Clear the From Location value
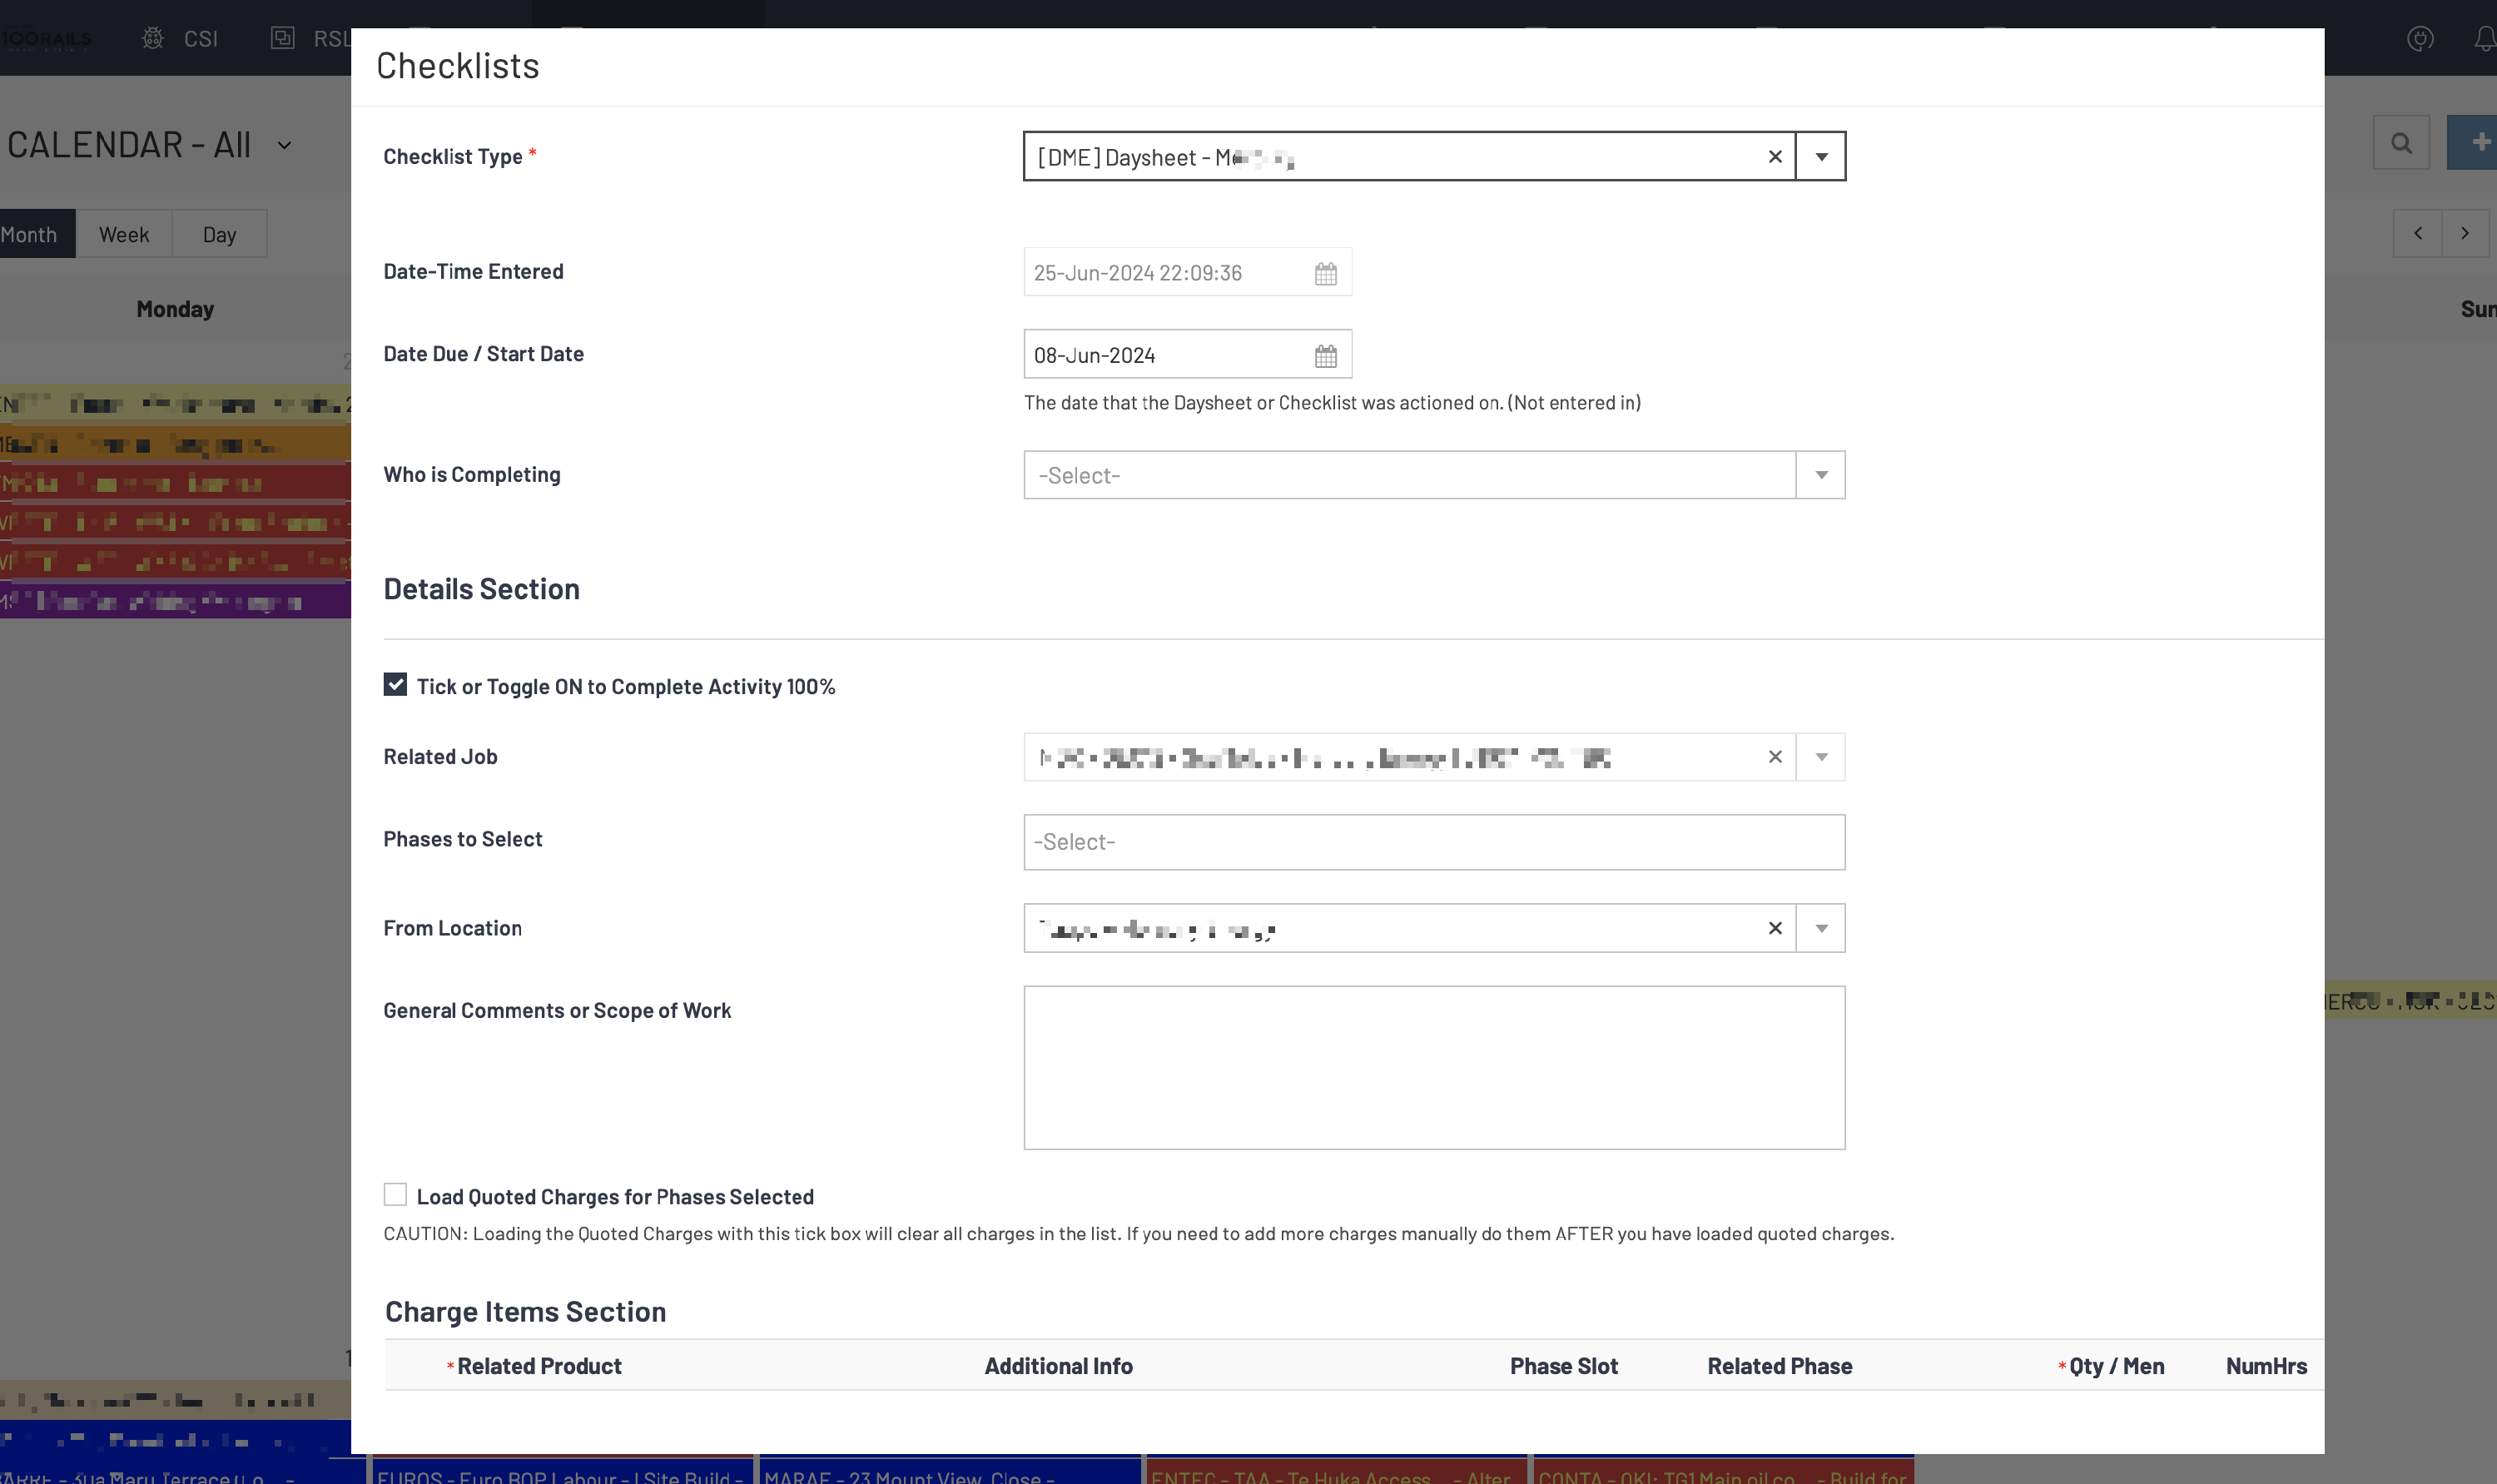The height and width of the screenshot is (1484, 2497). click(1775, 928)
